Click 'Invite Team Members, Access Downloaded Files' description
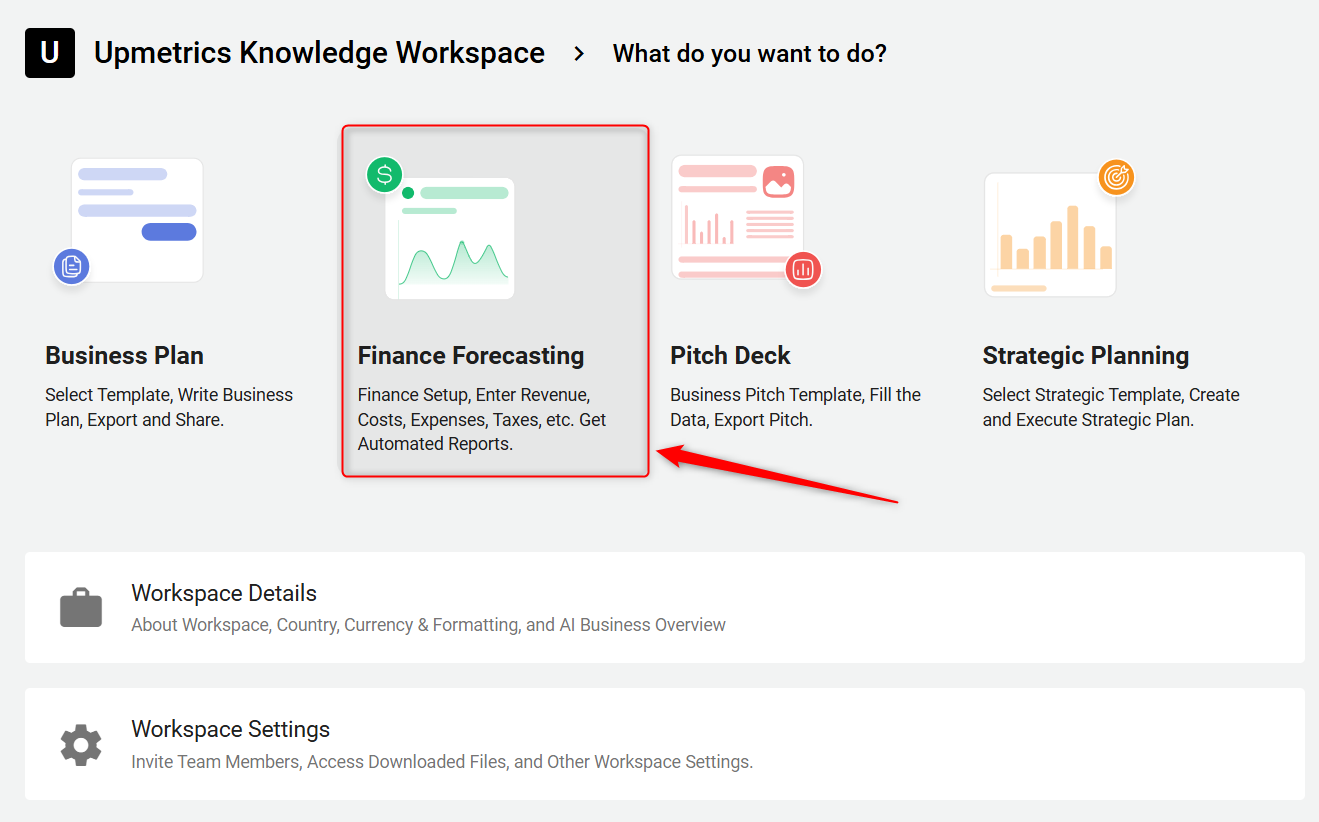 (x=442, y=762)
